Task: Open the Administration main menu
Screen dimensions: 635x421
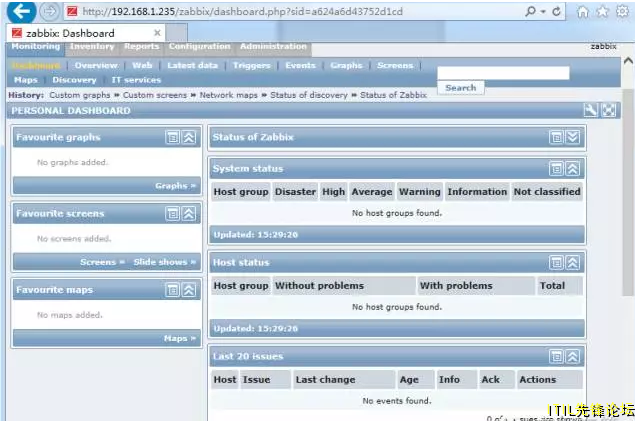Action: [273, 47]
